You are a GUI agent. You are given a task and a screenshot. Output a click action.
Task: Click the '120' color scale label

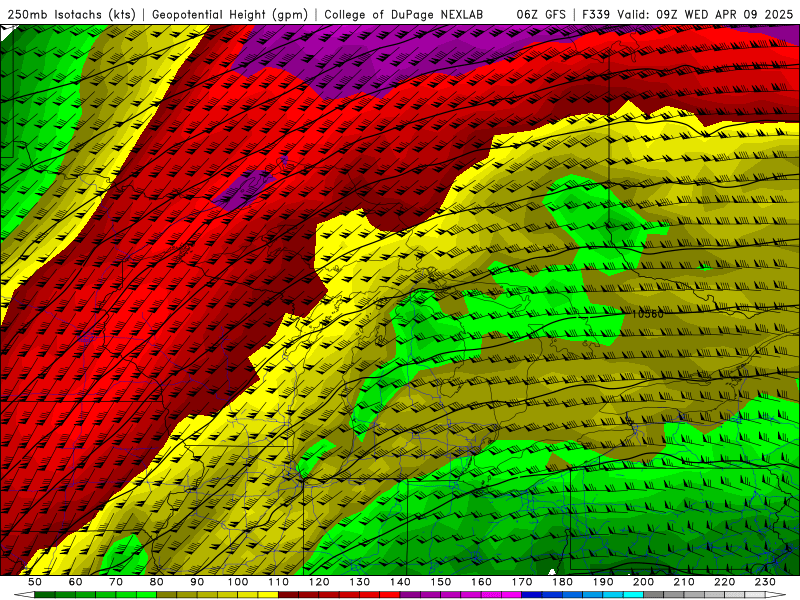[x=319, y=582]
